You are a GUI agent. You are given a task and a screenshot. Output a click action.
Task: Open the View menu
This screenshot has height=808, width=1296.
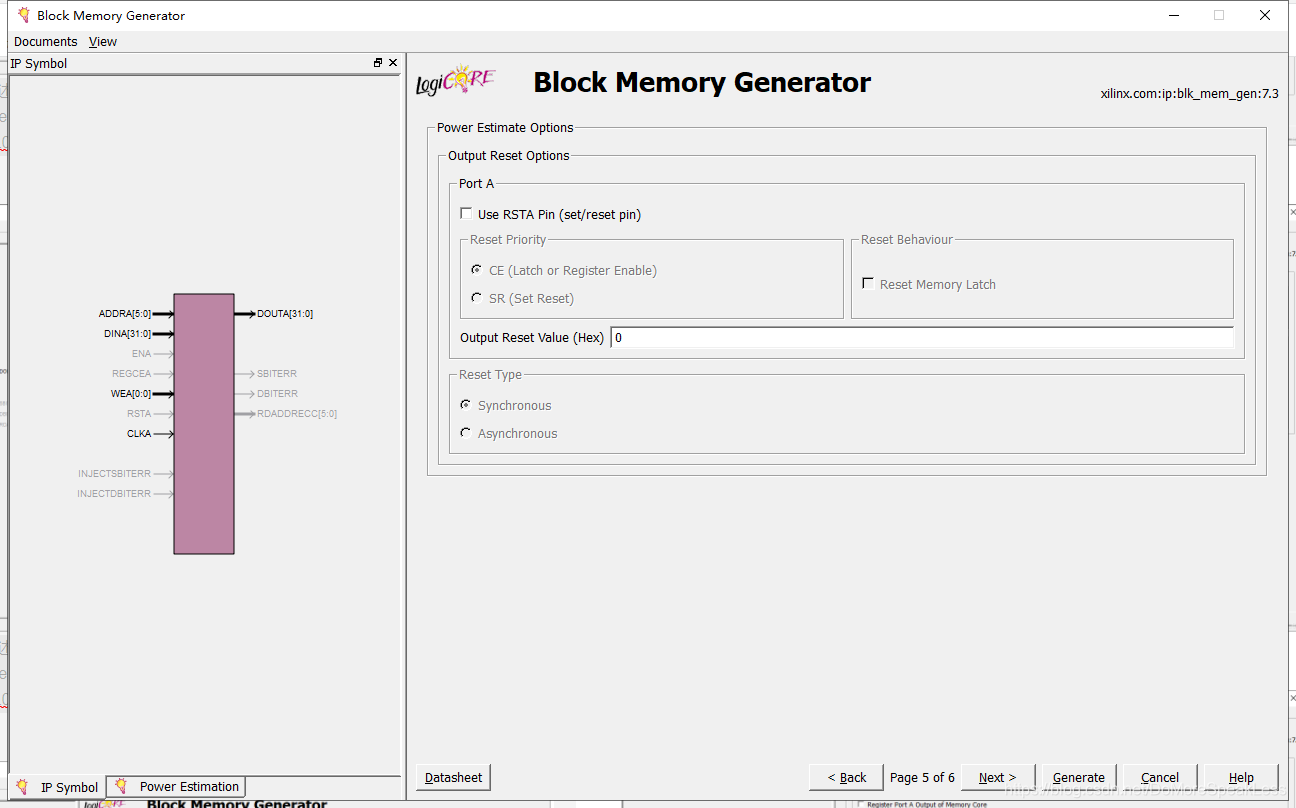[103, 41]
